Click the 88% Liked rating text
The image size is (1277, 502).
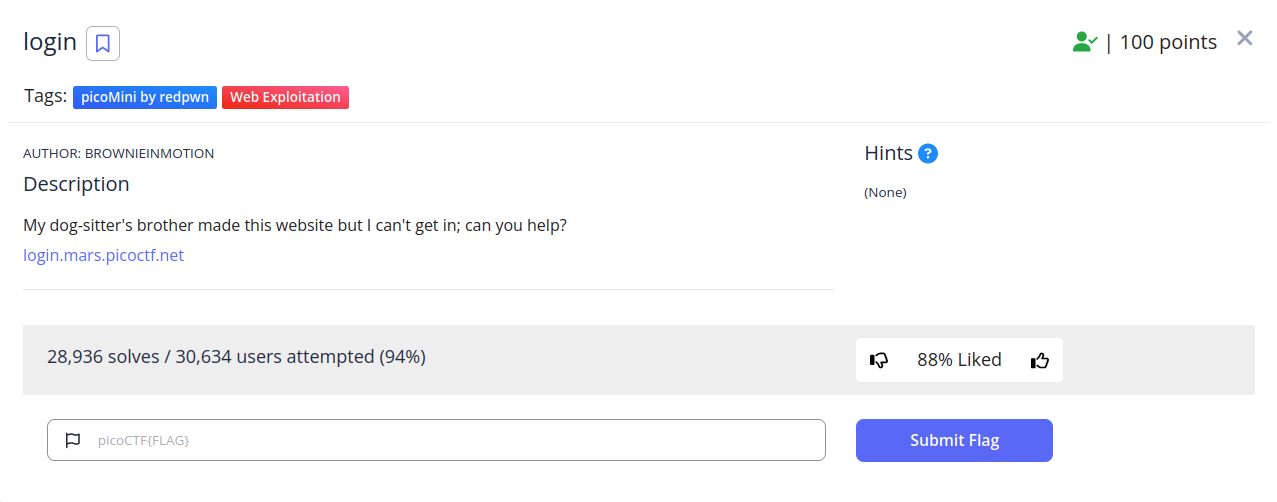(x=959, y=360)
